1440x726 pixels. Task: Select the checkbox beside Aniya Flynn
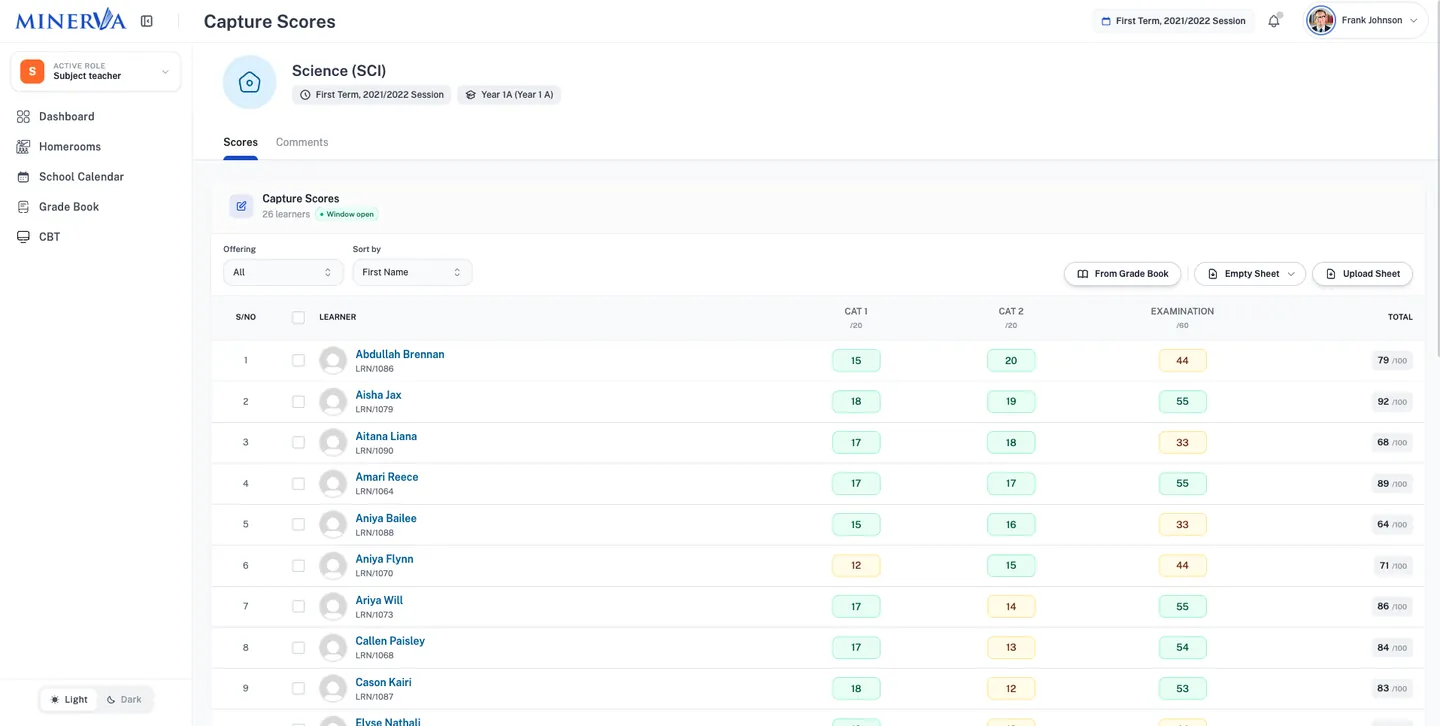tap(298, 565)
